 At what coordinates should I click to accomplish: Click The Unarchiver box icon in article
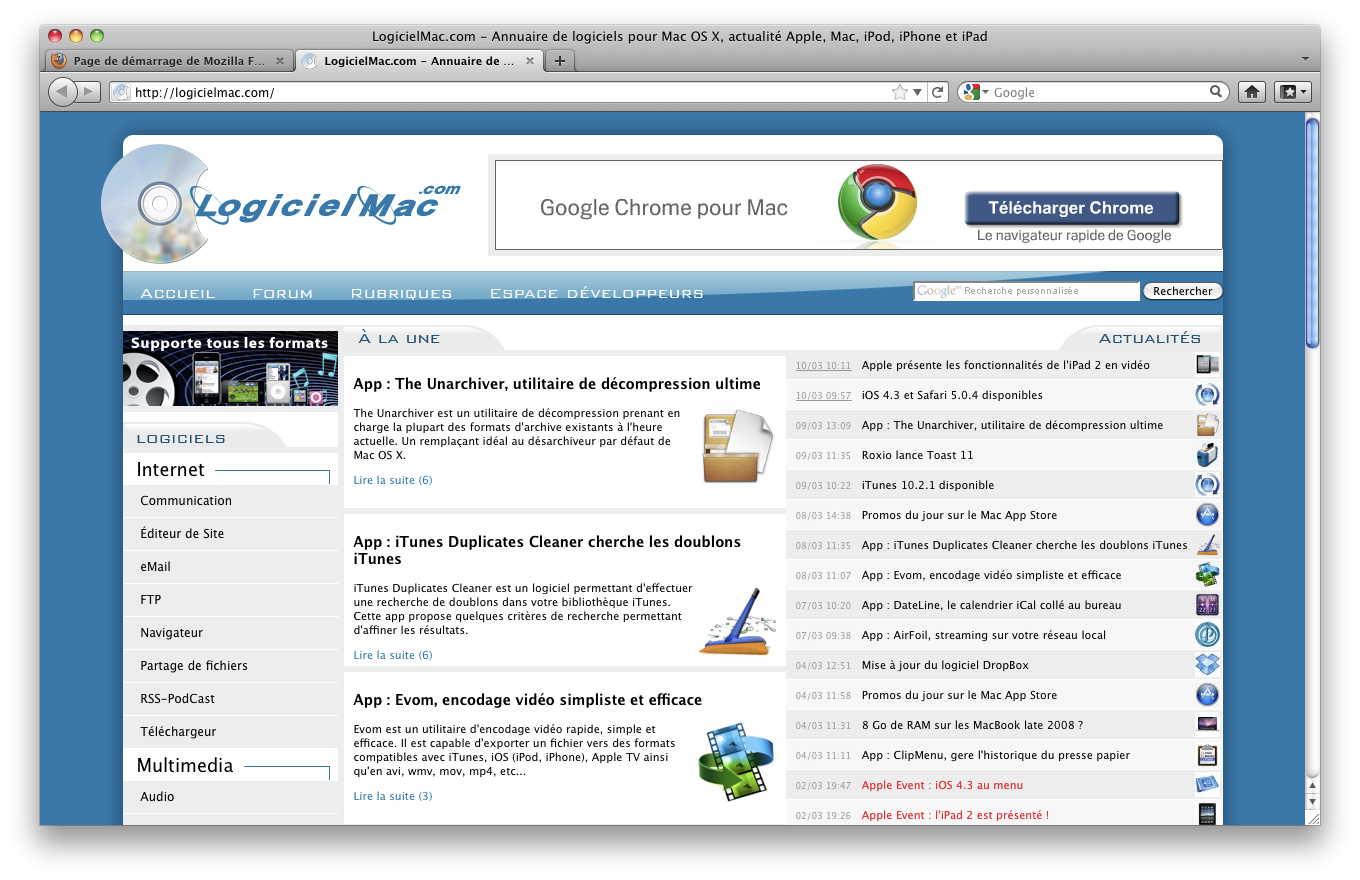tap(738, 446)
